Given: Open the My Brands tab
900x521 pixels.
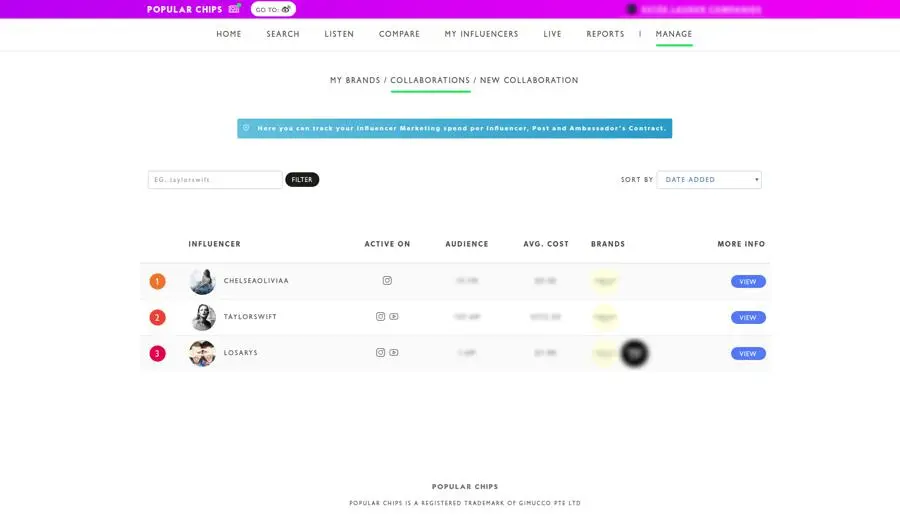Looking at the screenshot, I should tap(355, 80).
